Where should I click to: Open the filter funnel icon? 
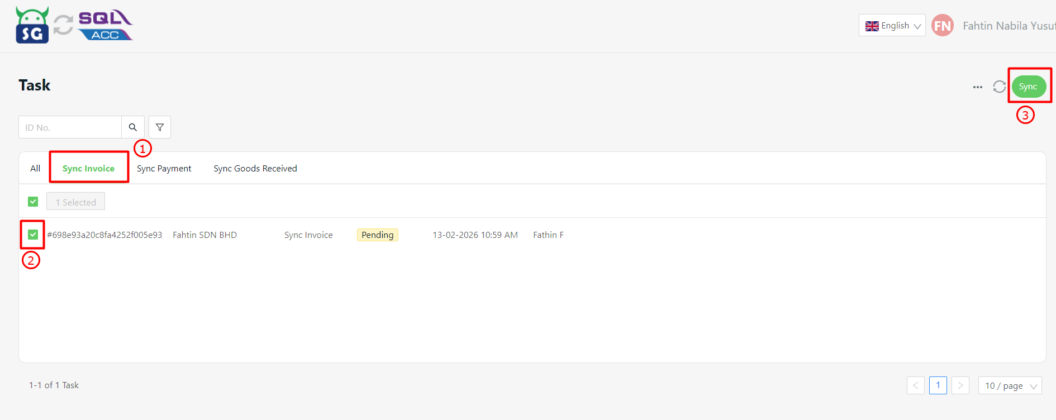coord(159,128)
